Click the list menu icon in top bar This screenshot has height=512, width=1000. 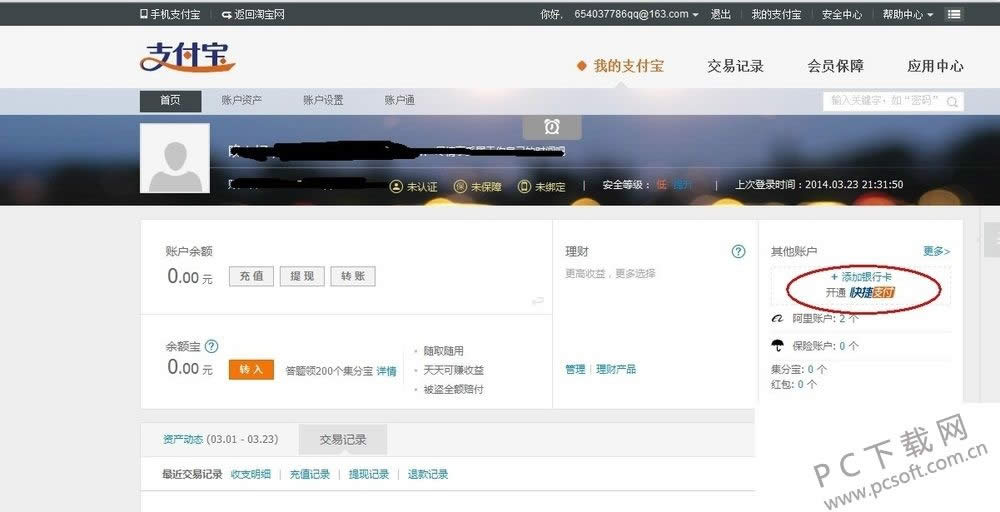pyautogui.click(x=954, y=14)
